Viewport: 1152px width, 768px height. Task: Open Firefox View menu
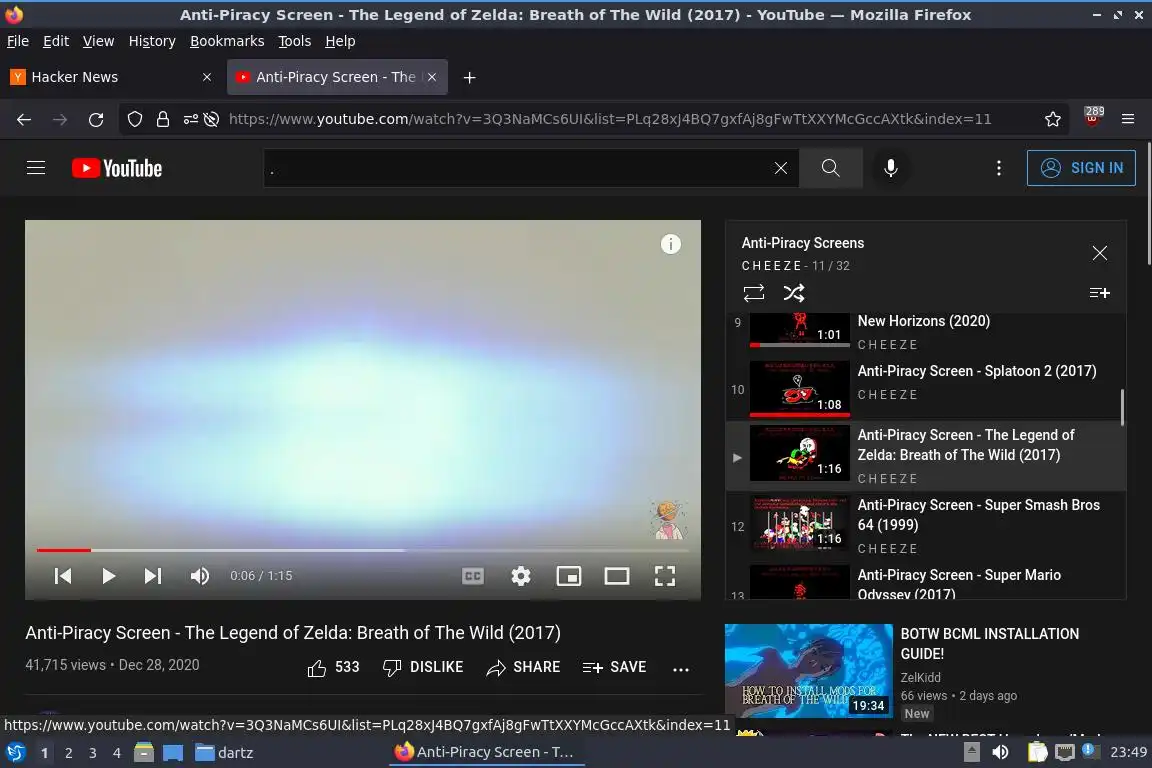98,41
